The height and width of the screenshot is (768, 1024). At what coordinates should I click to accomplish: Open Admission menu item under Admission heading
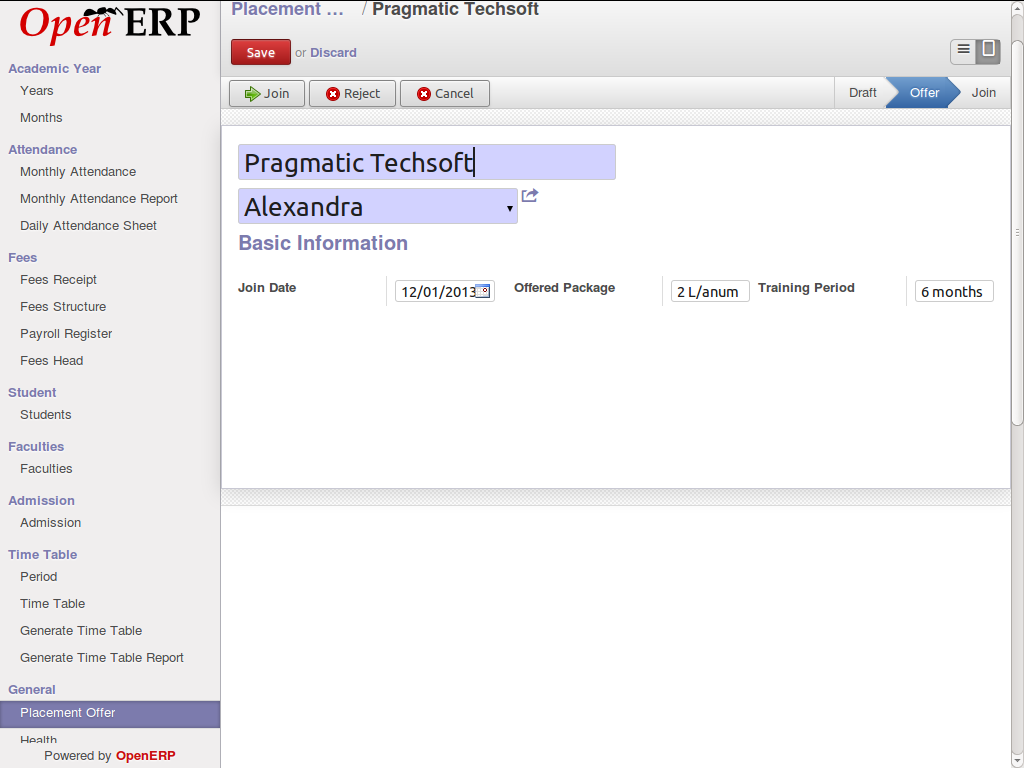[x=50, y=523]
